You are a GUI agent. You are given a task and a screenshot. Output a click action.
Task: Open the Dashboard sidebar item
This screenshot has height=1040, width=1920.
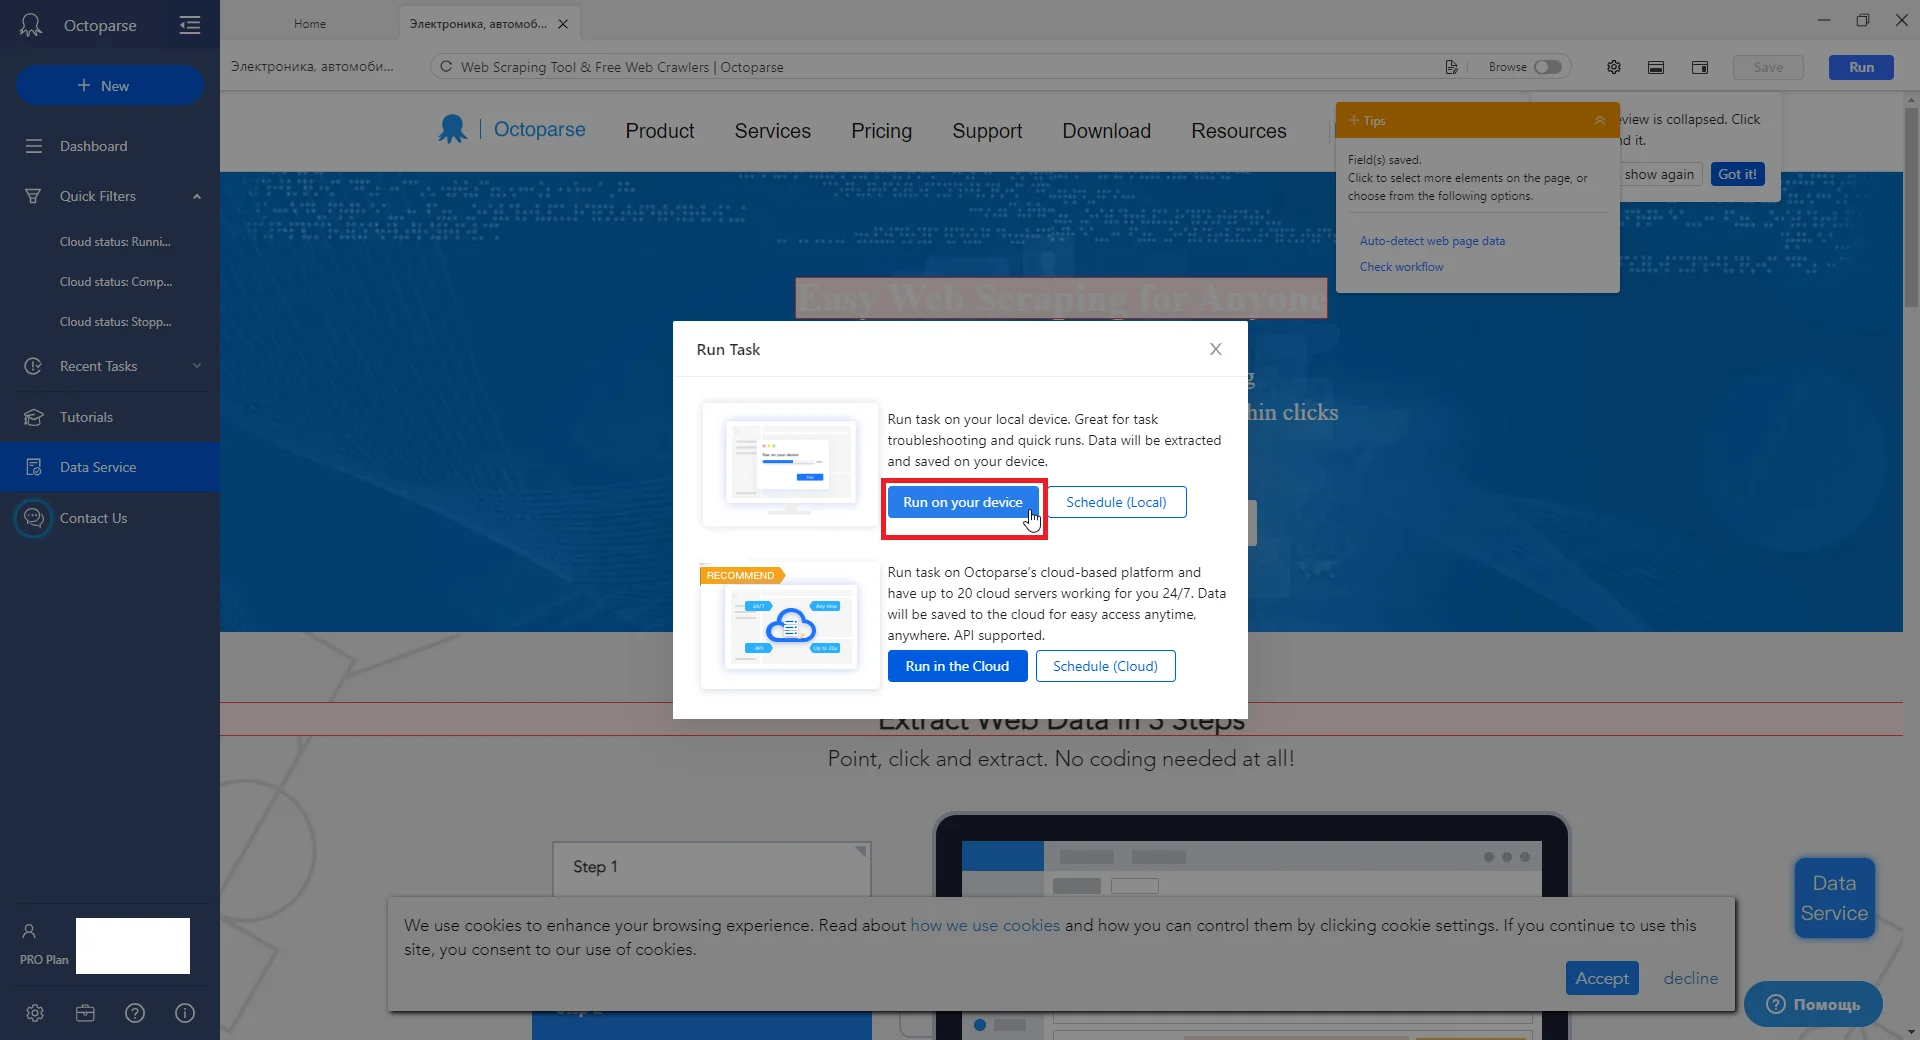coord(110,146)
